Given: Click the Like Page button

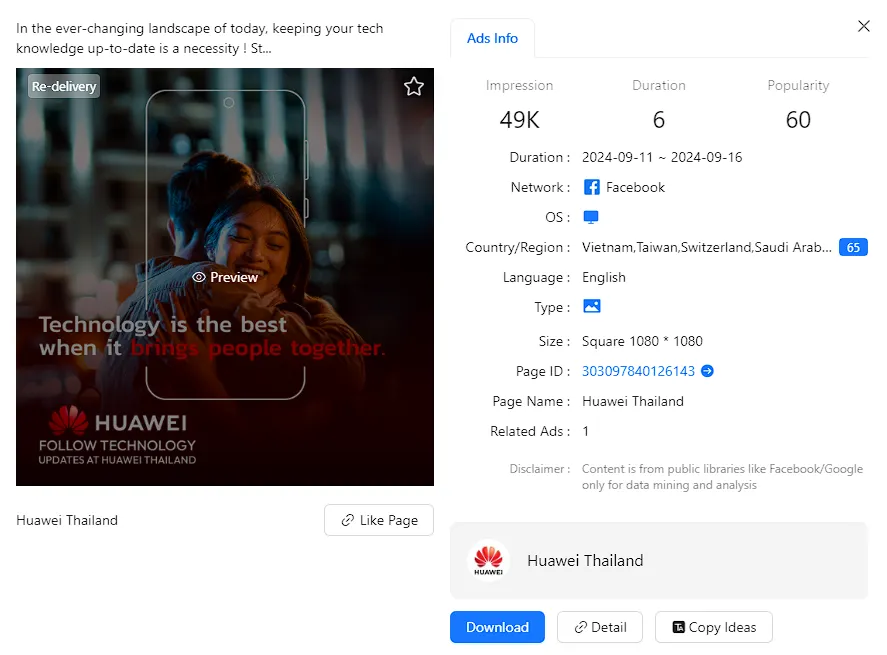Looking at the screenshot, I should click(x=379, y=520).
